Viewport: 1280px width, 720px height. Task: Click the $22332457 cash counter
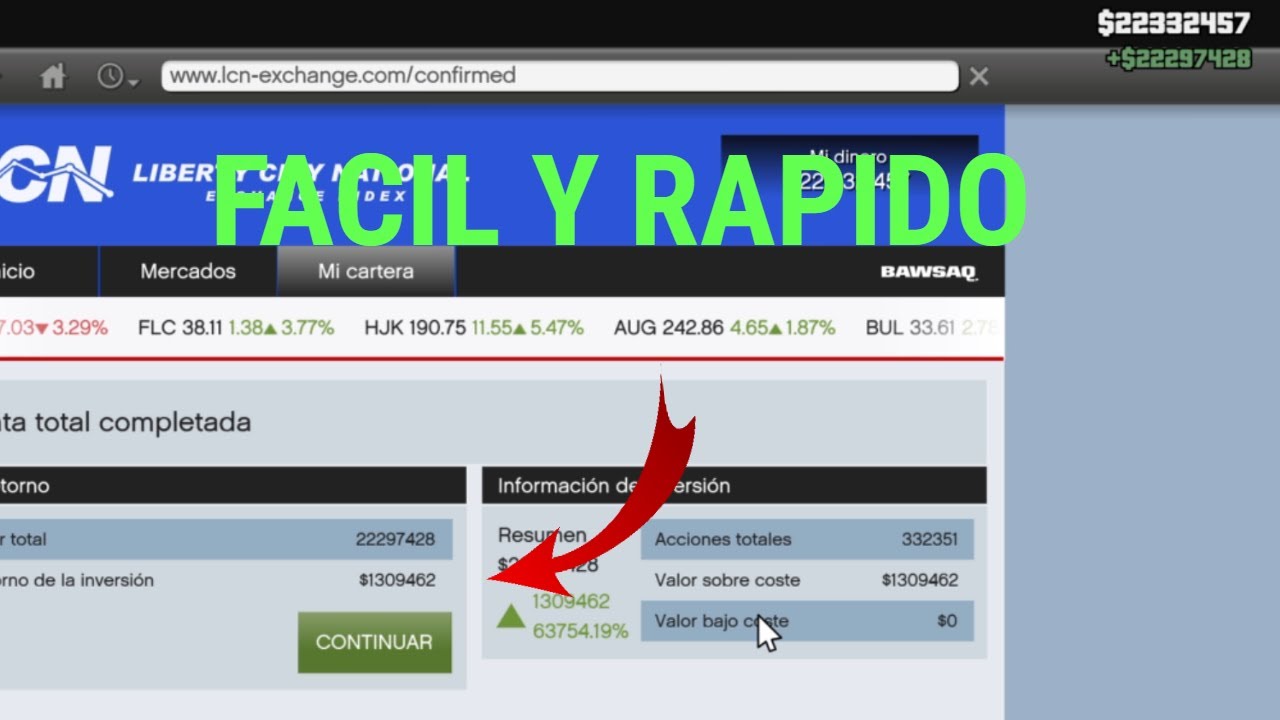point(1174,23)
